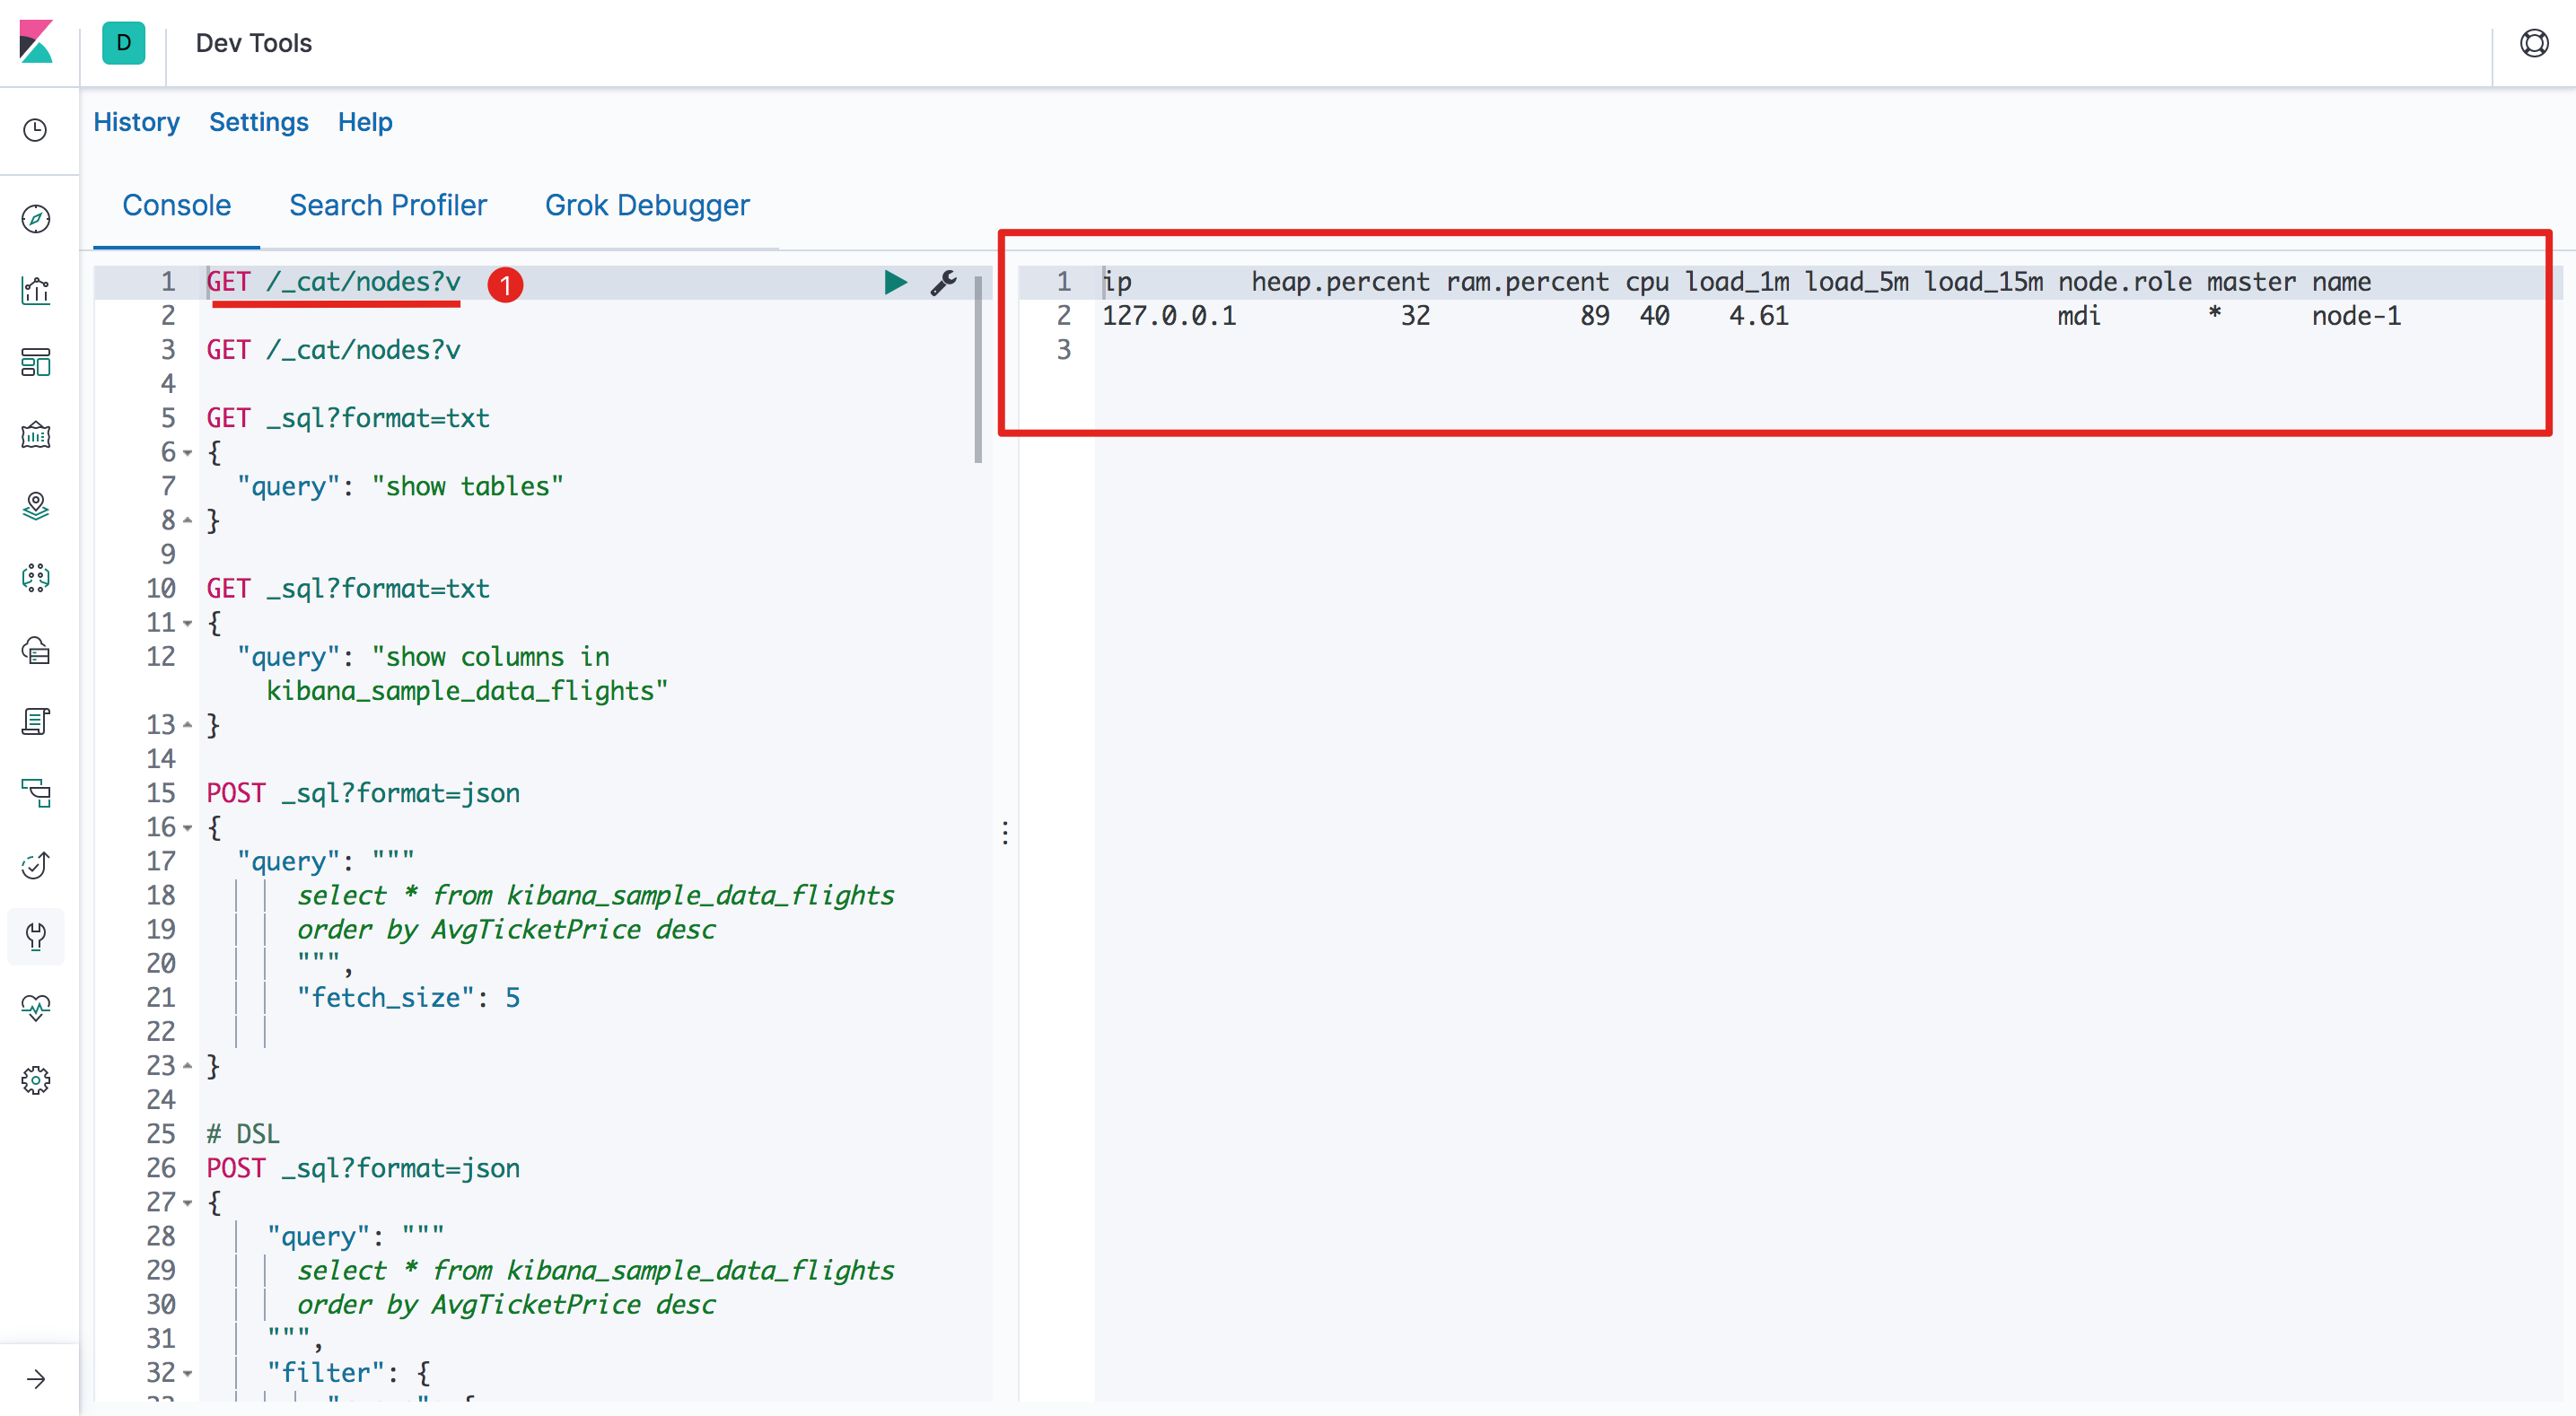This screenshot has width=2576, height=1416.
Task: Open Maps via the location pin sidebar icon
Action: (36, 506)
